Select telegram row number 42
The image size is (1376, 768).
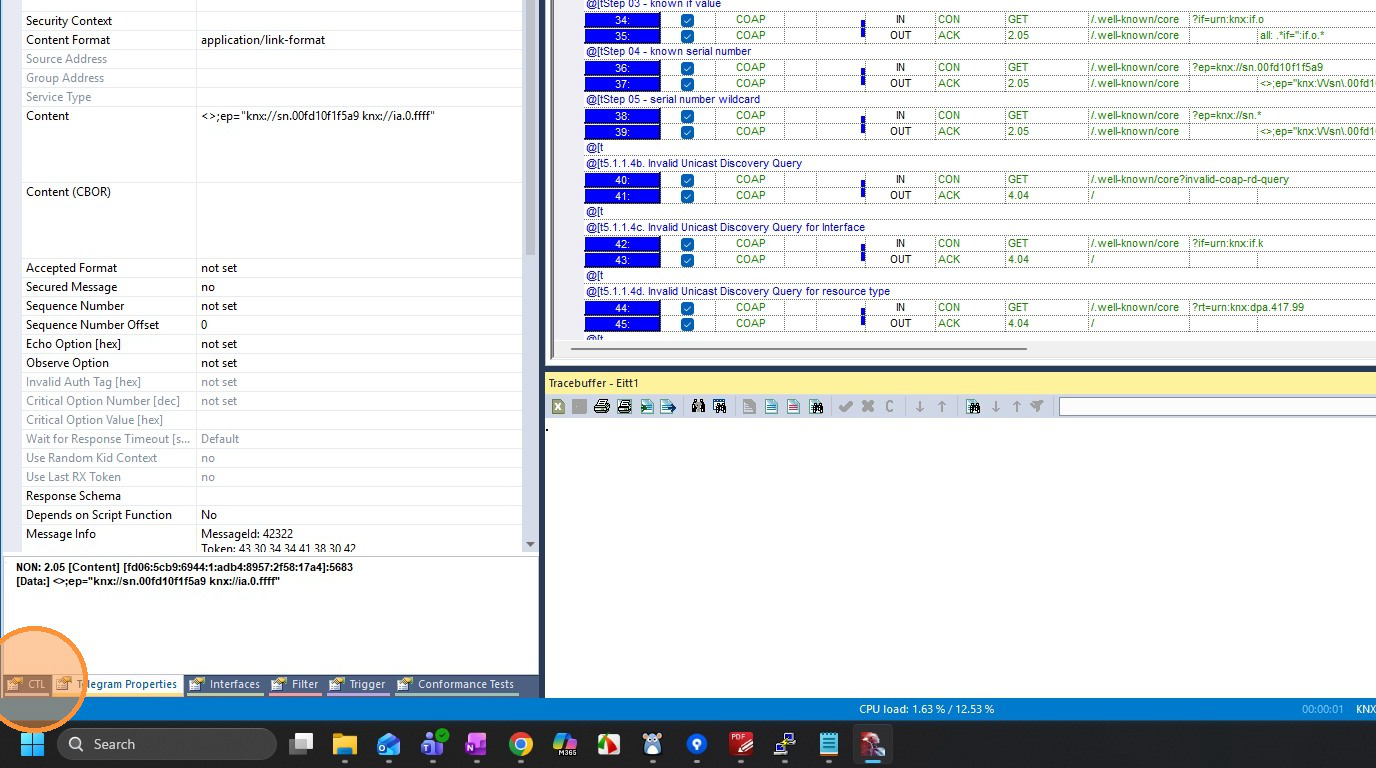pyautogui.click(x=622, y=244)
